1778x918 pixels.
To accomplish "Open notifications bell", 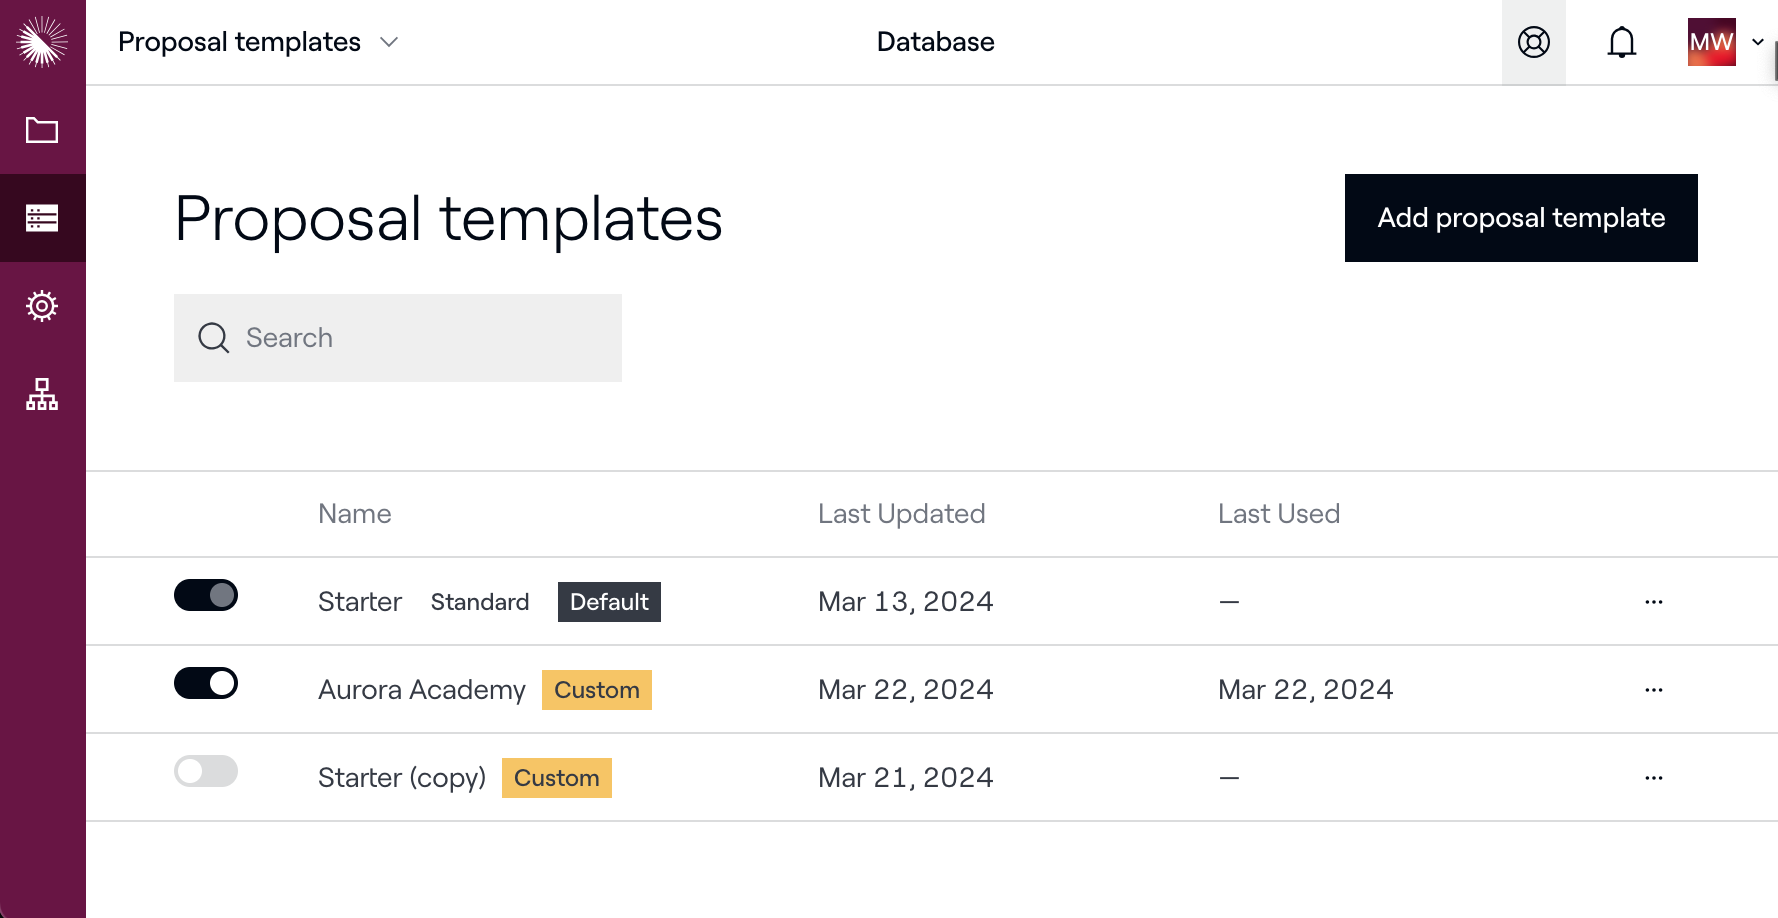I will [1621, 42].
